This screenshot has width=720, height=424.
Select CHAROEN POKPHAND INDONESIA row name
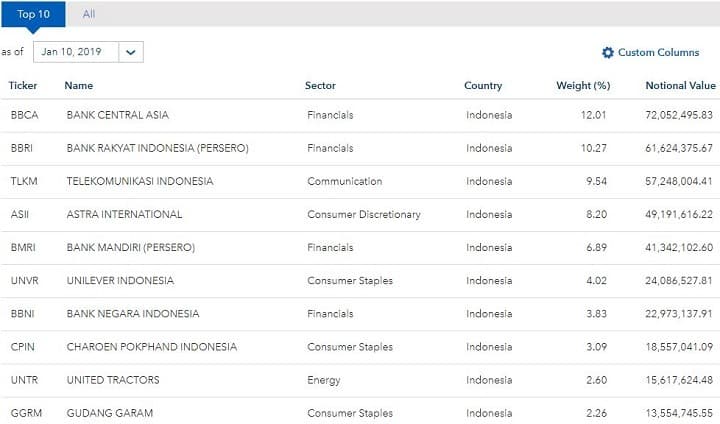tap(151, 347)
